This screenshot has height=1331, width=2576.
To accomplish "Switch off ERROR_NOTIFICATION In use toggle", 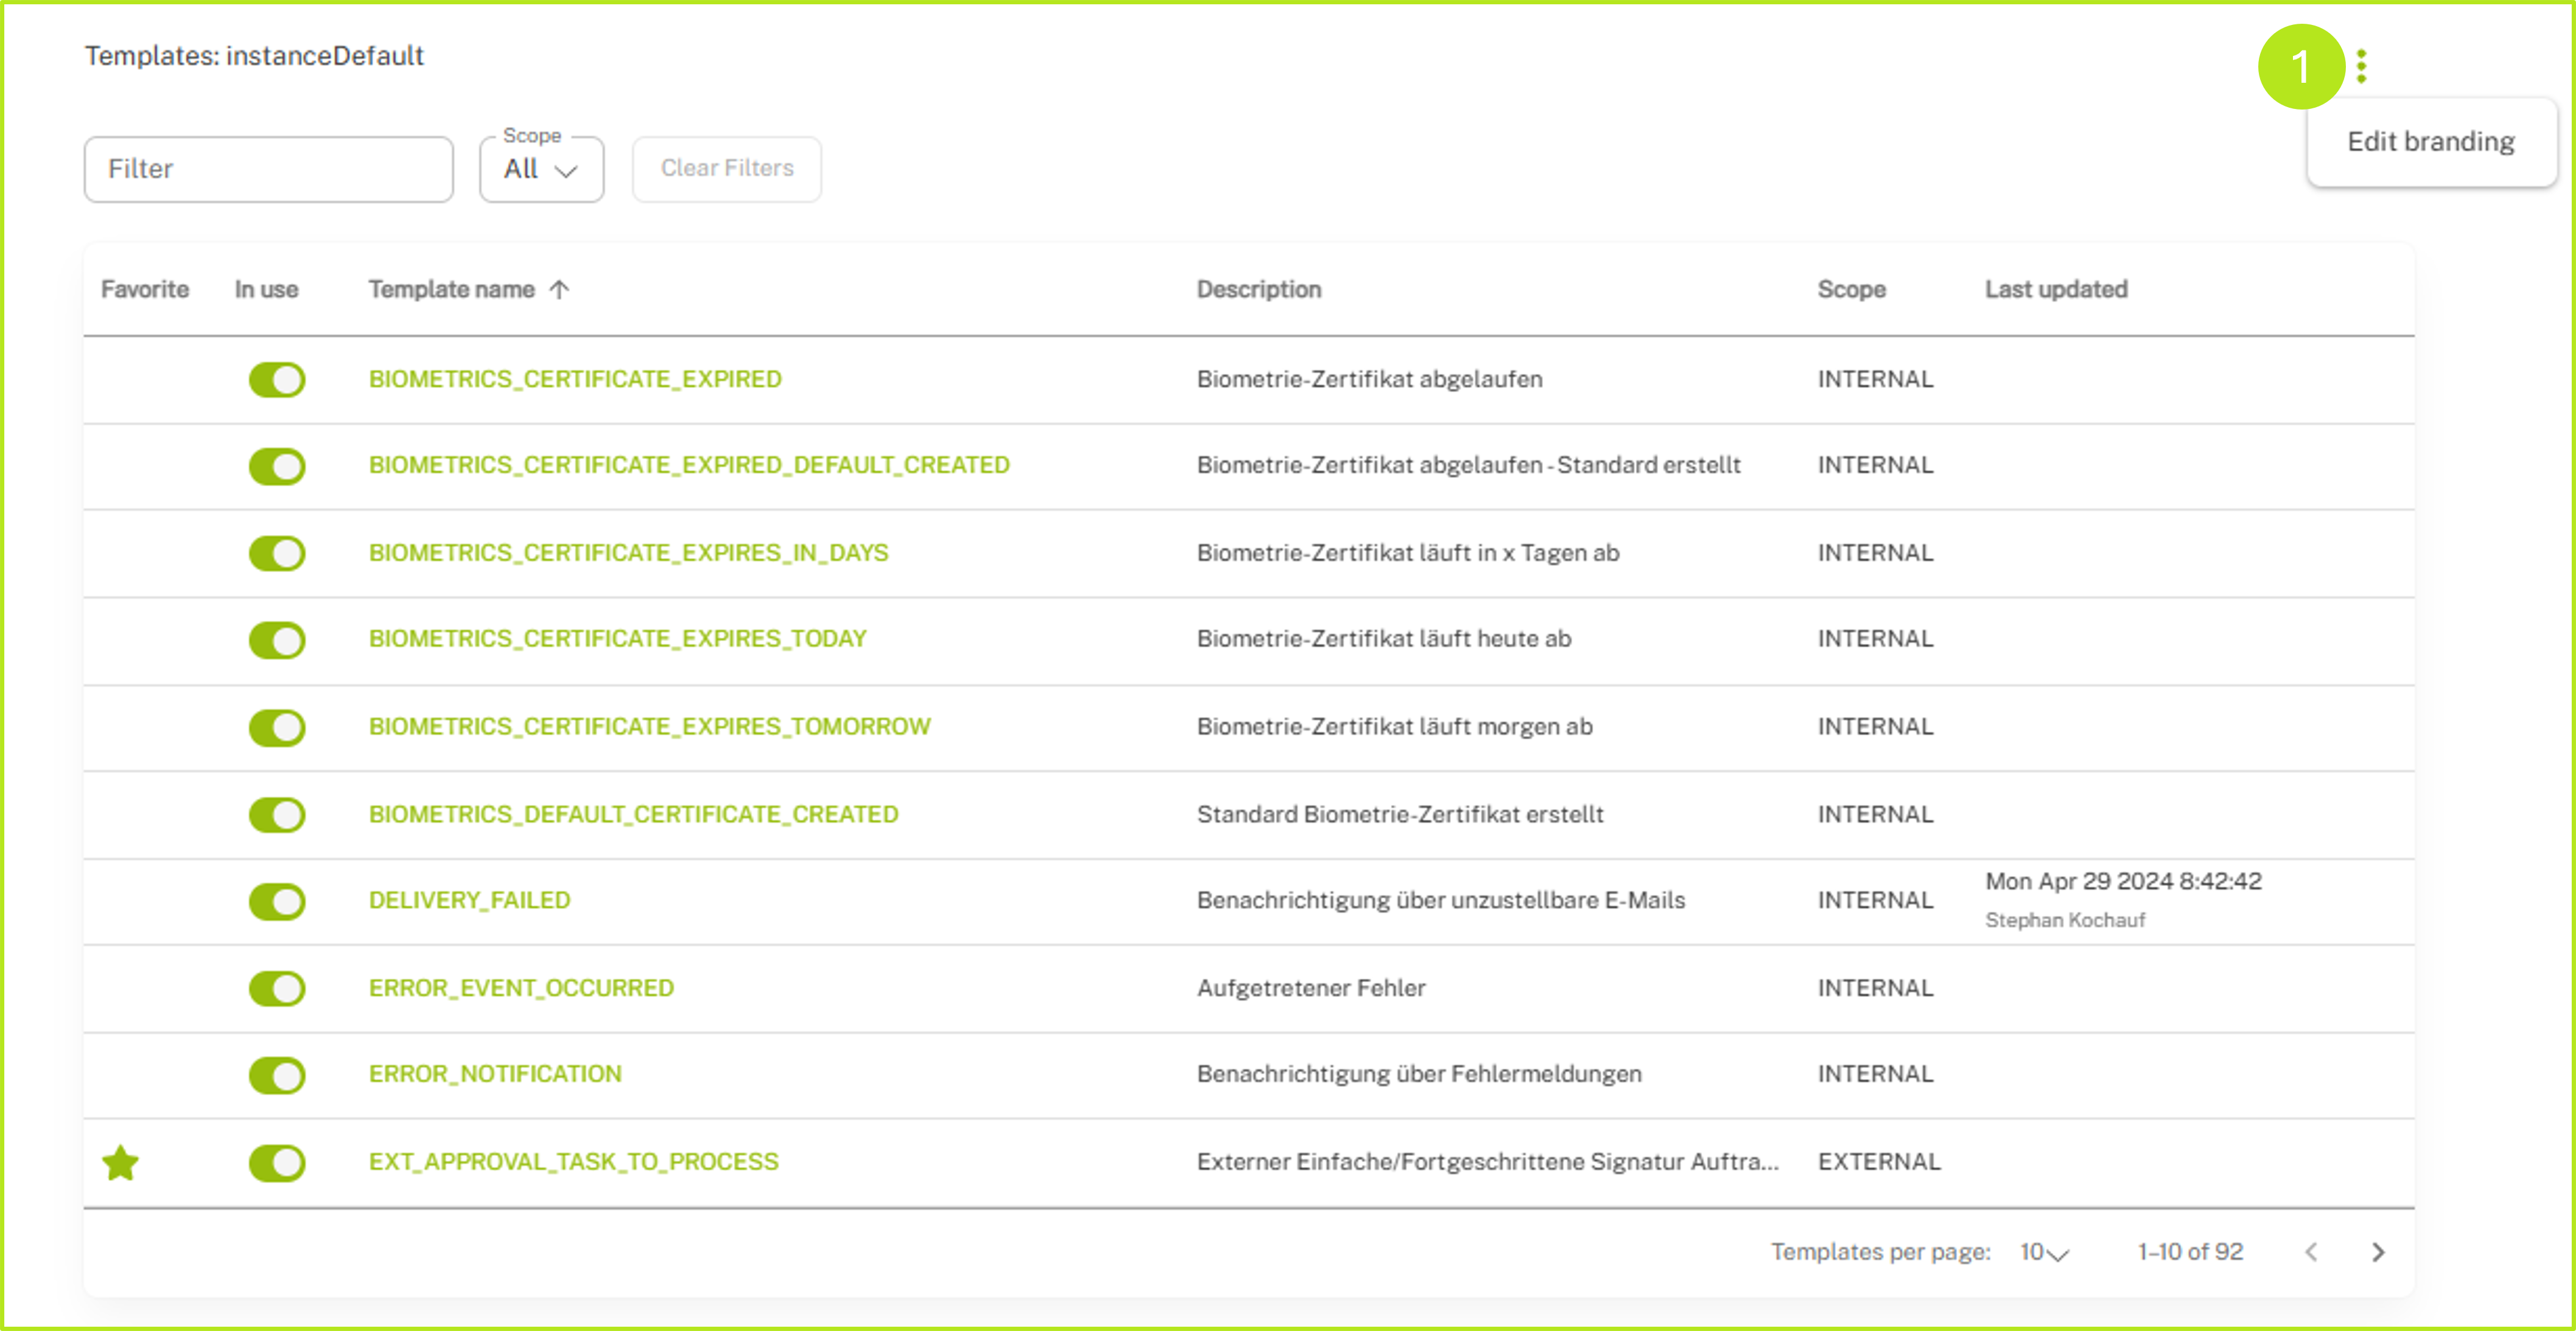I will [277, 1075].
